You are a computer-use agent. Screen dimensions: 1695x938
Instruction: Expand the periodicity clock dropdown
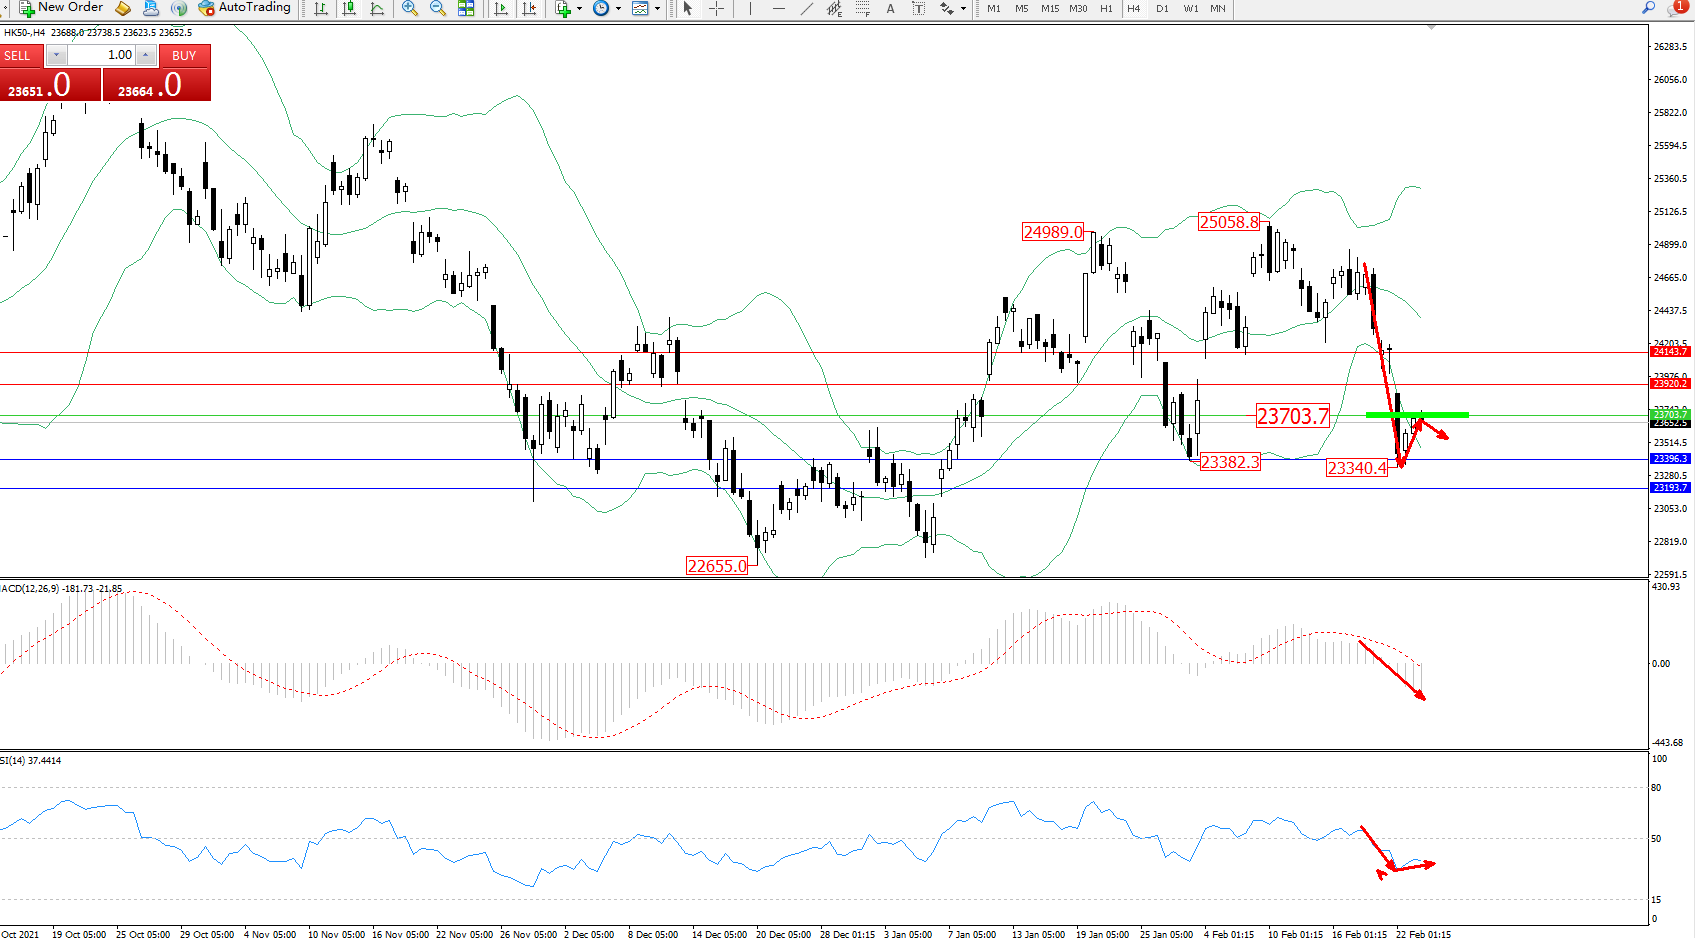618,8
